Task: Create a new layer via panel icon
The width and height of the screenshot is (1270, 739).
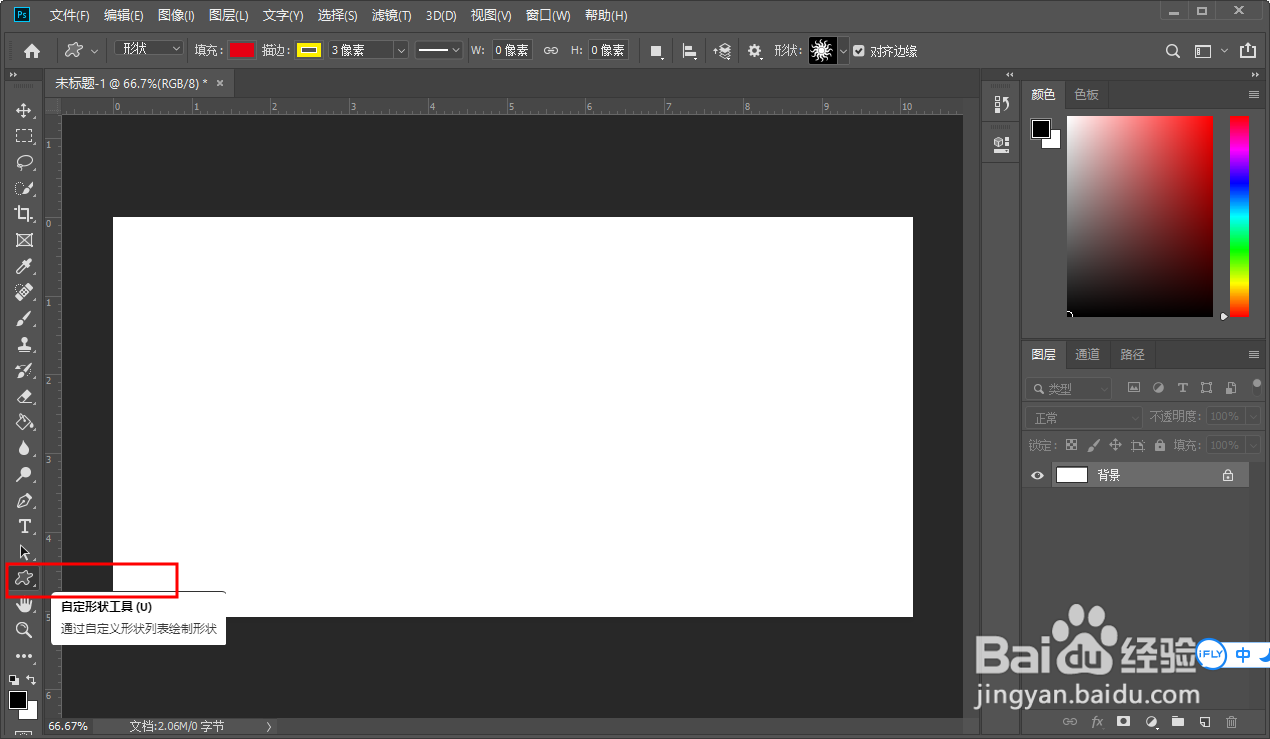Action: tap(1205, 721)
